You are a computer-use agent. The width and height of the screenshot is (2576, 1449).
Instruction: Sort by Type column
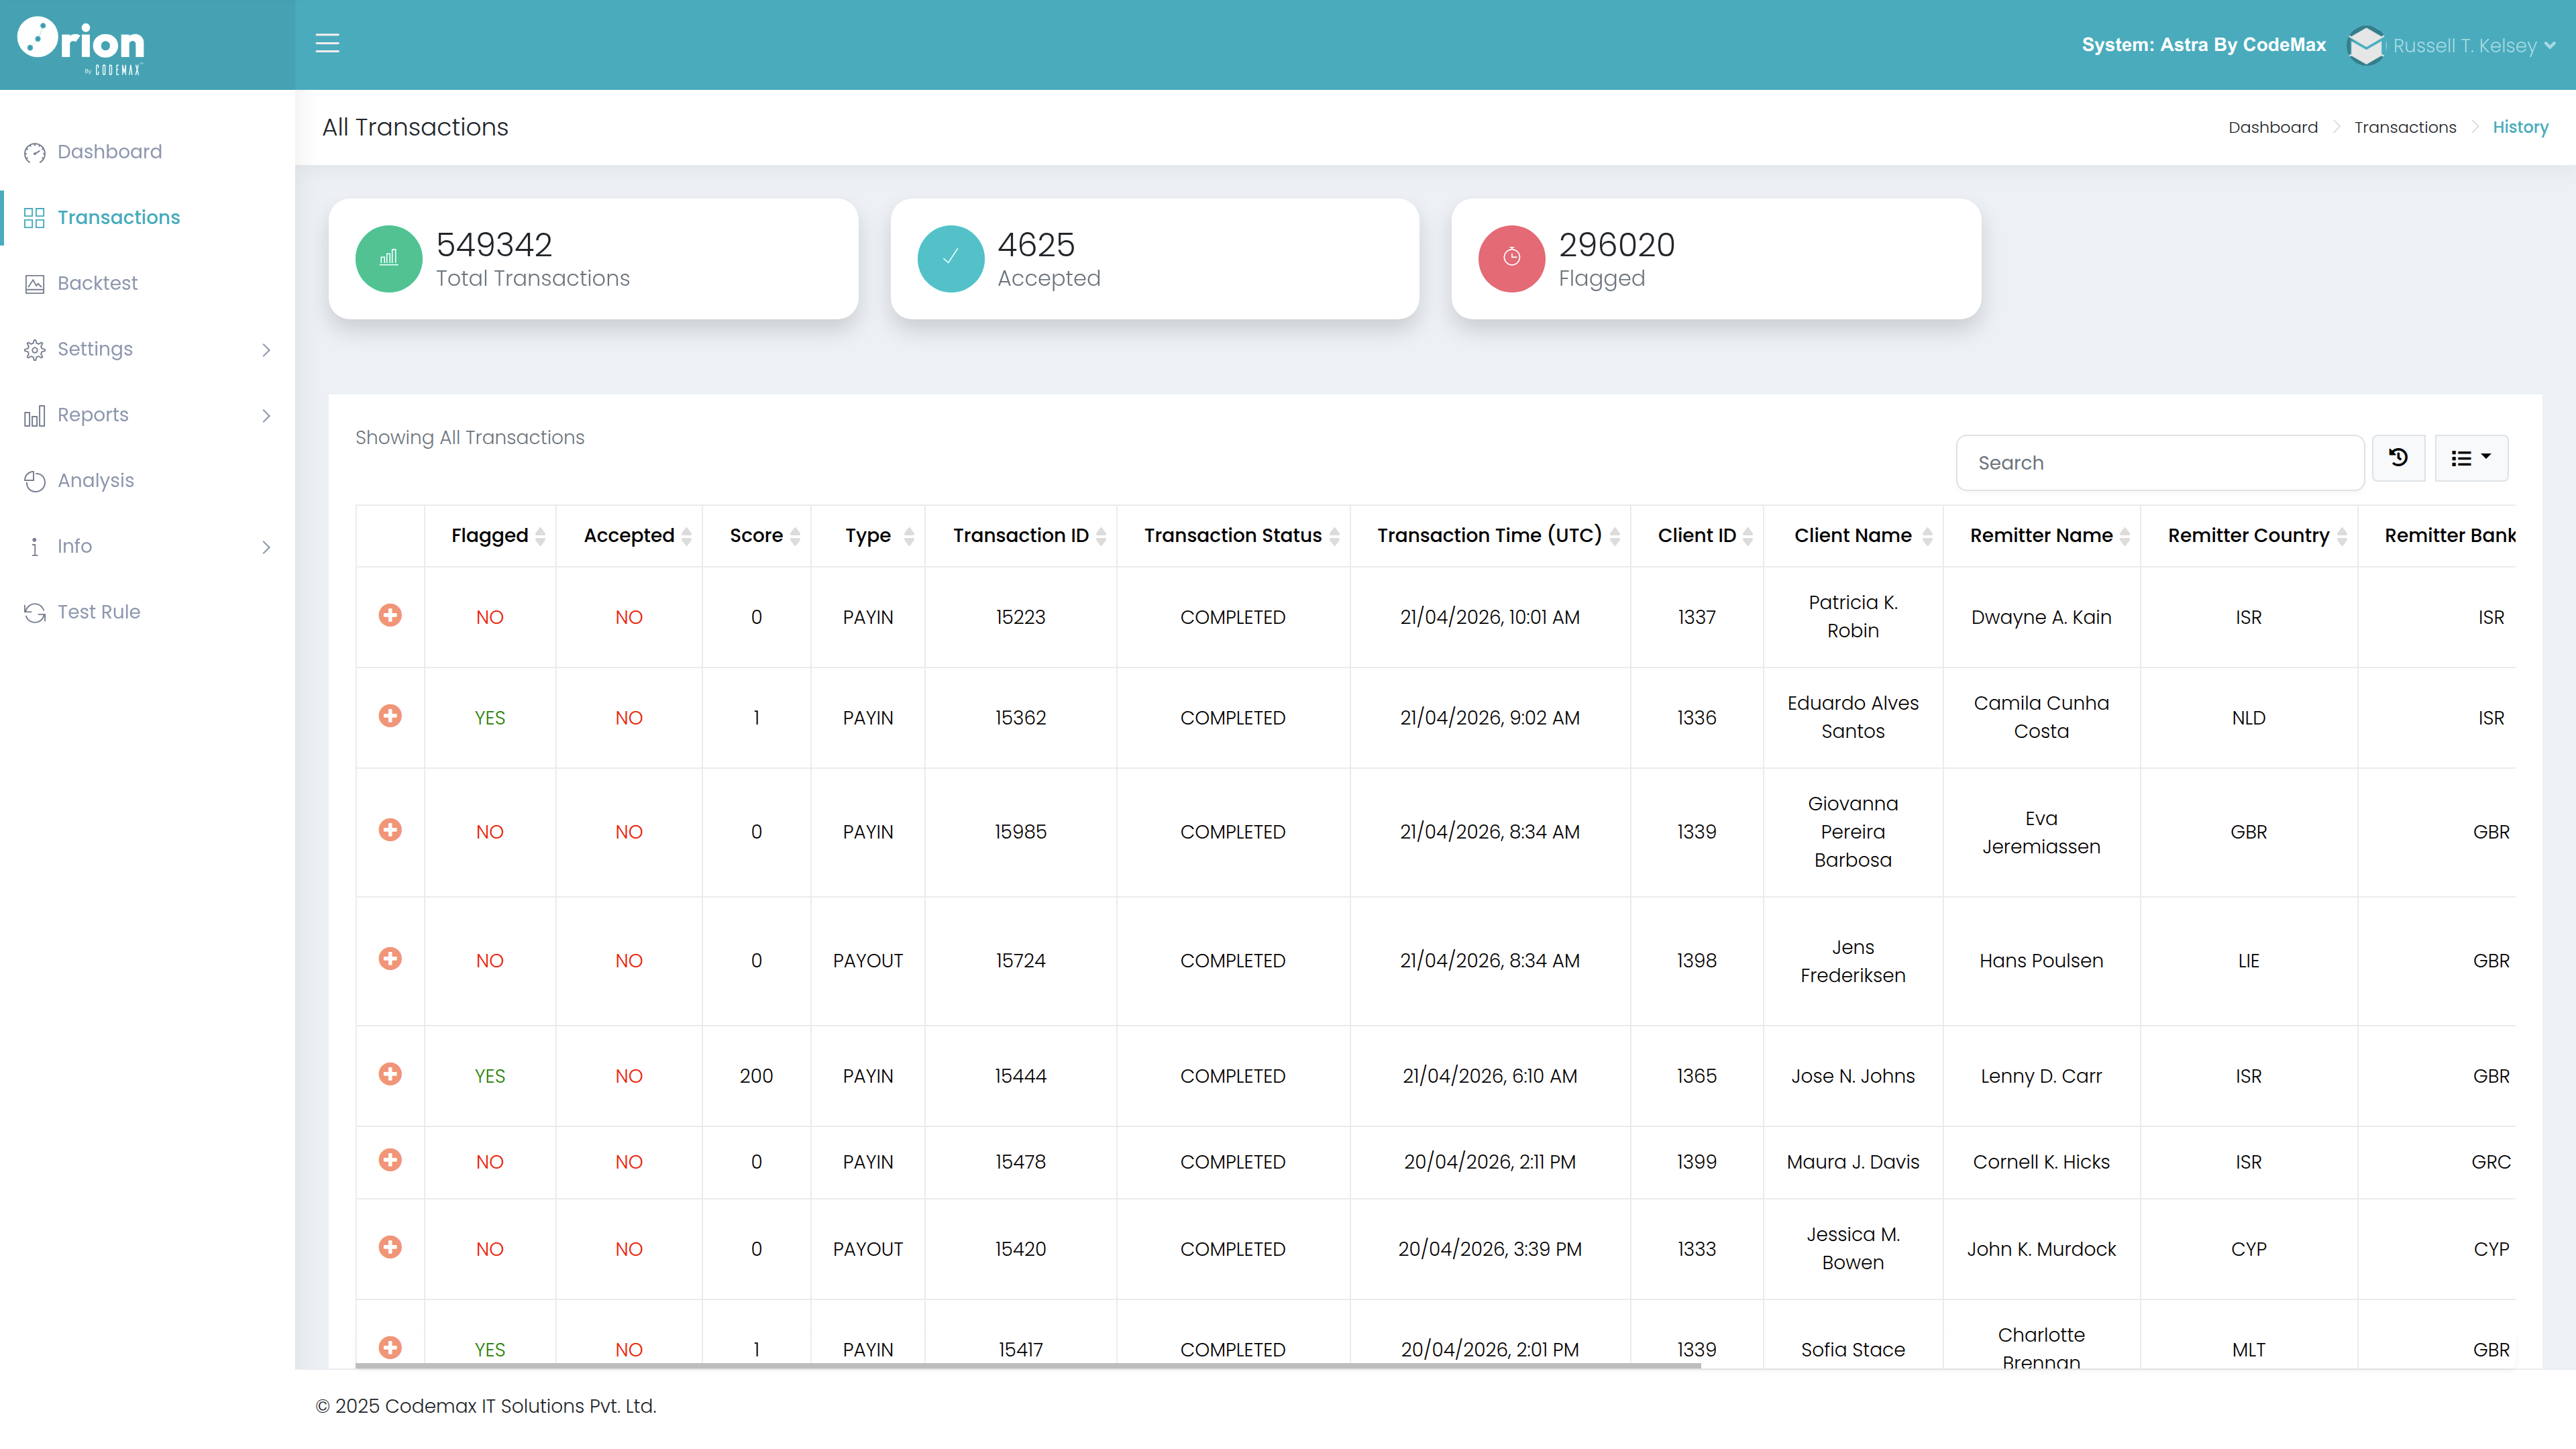point(868,536)
